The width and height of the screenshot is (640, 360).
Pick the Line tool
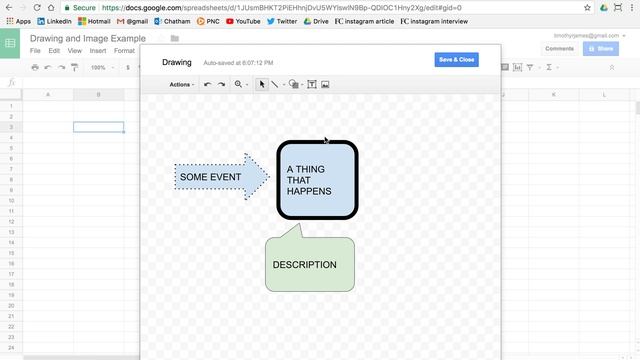(275, 84)
